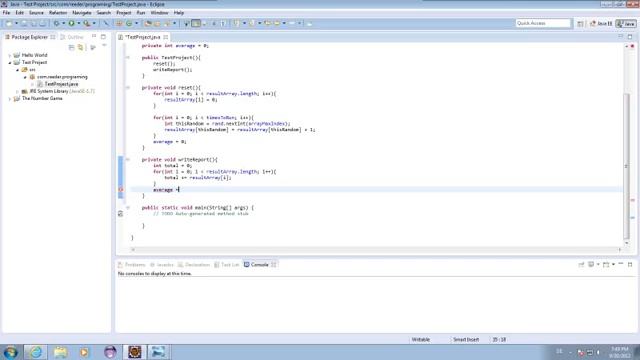640x360 pixels.
Task: Open the External Tools dropdown arrow
Action: [94, 24]
